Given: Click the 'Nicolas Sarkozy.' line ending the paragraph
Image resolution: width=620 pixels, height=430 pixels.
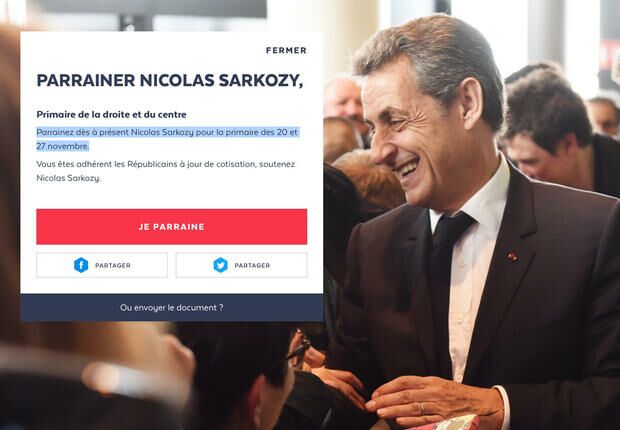Looking at the screenshot, I should (x=69, y=178).
